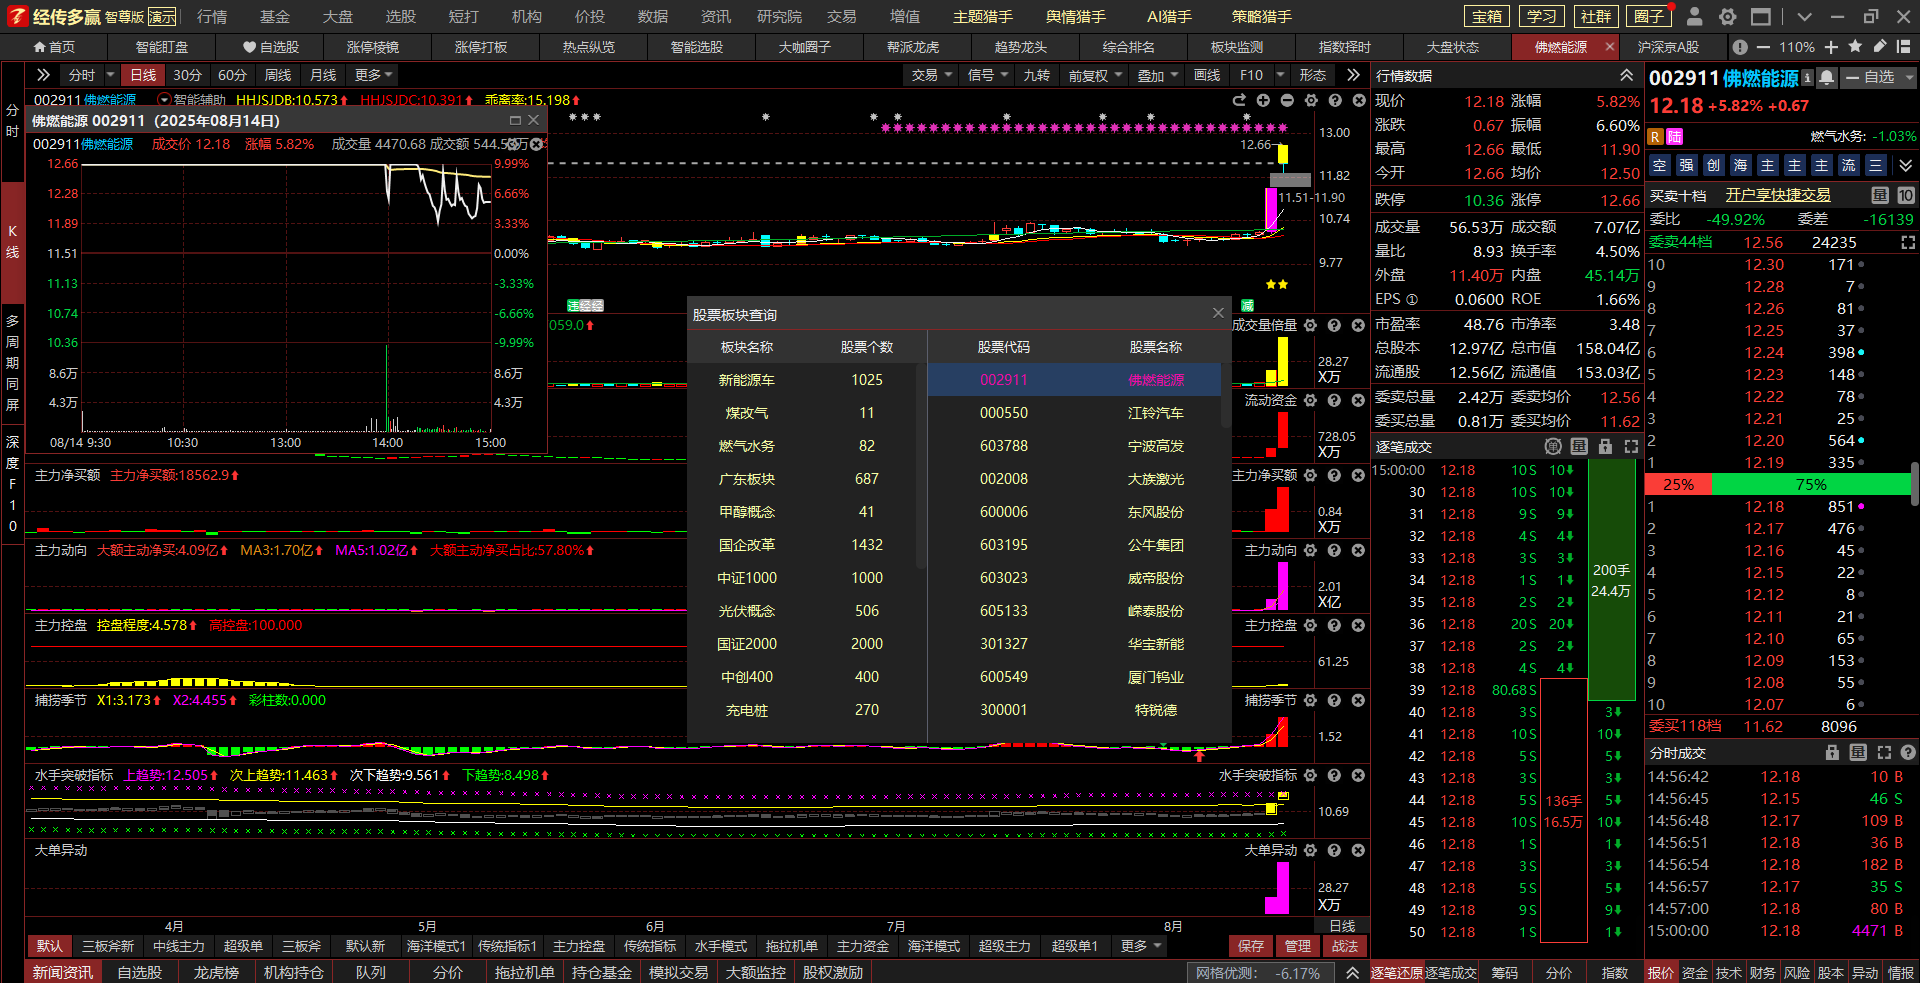The width and height of the screenshot is (1920, 983).
Task: Open the 叠加 dropdown
Action: (x=1158, y=75)
